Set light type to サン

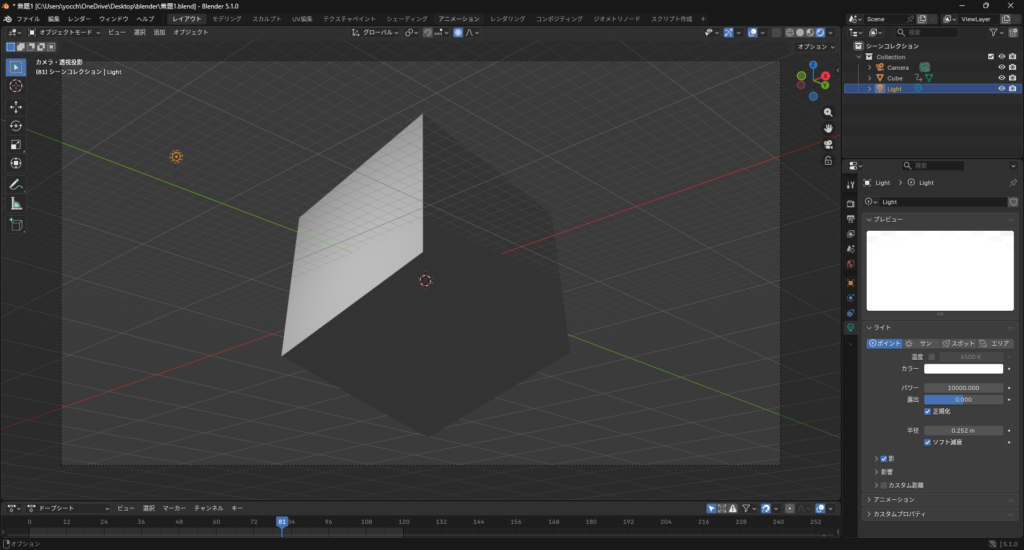coord(920,343)
